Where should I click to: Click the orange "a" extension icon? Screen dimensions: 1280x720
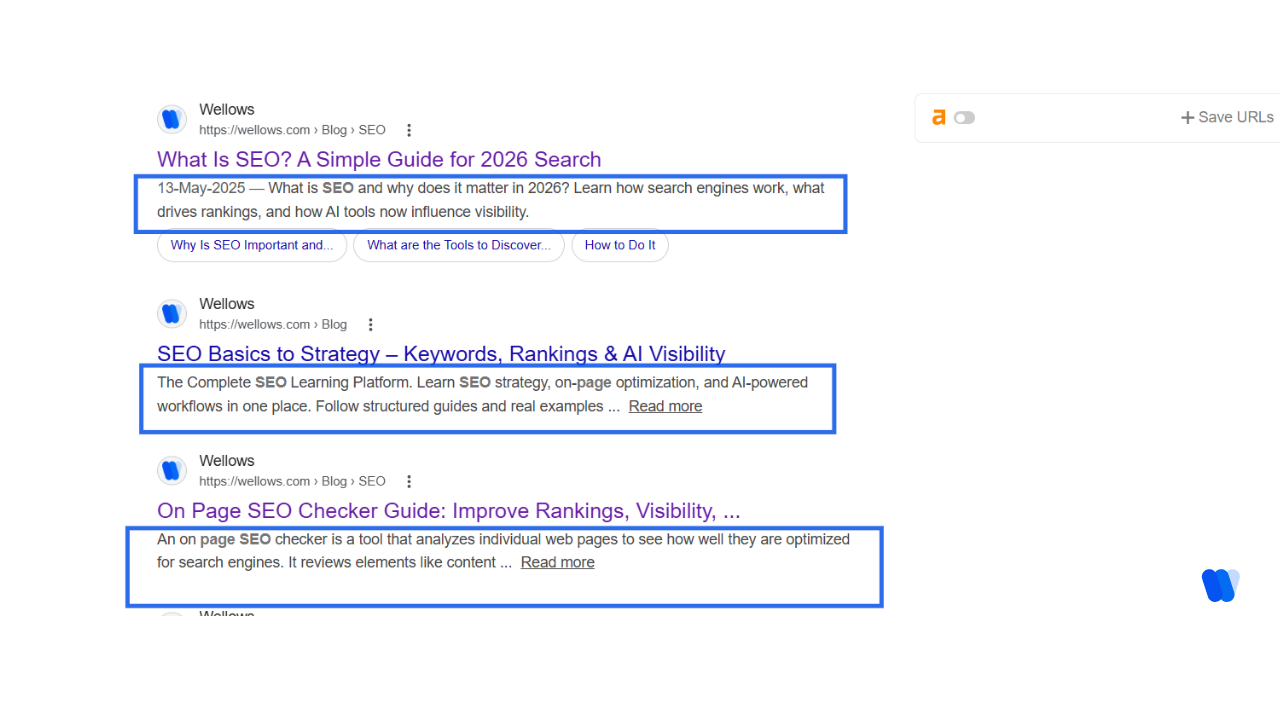coord(938,117)
